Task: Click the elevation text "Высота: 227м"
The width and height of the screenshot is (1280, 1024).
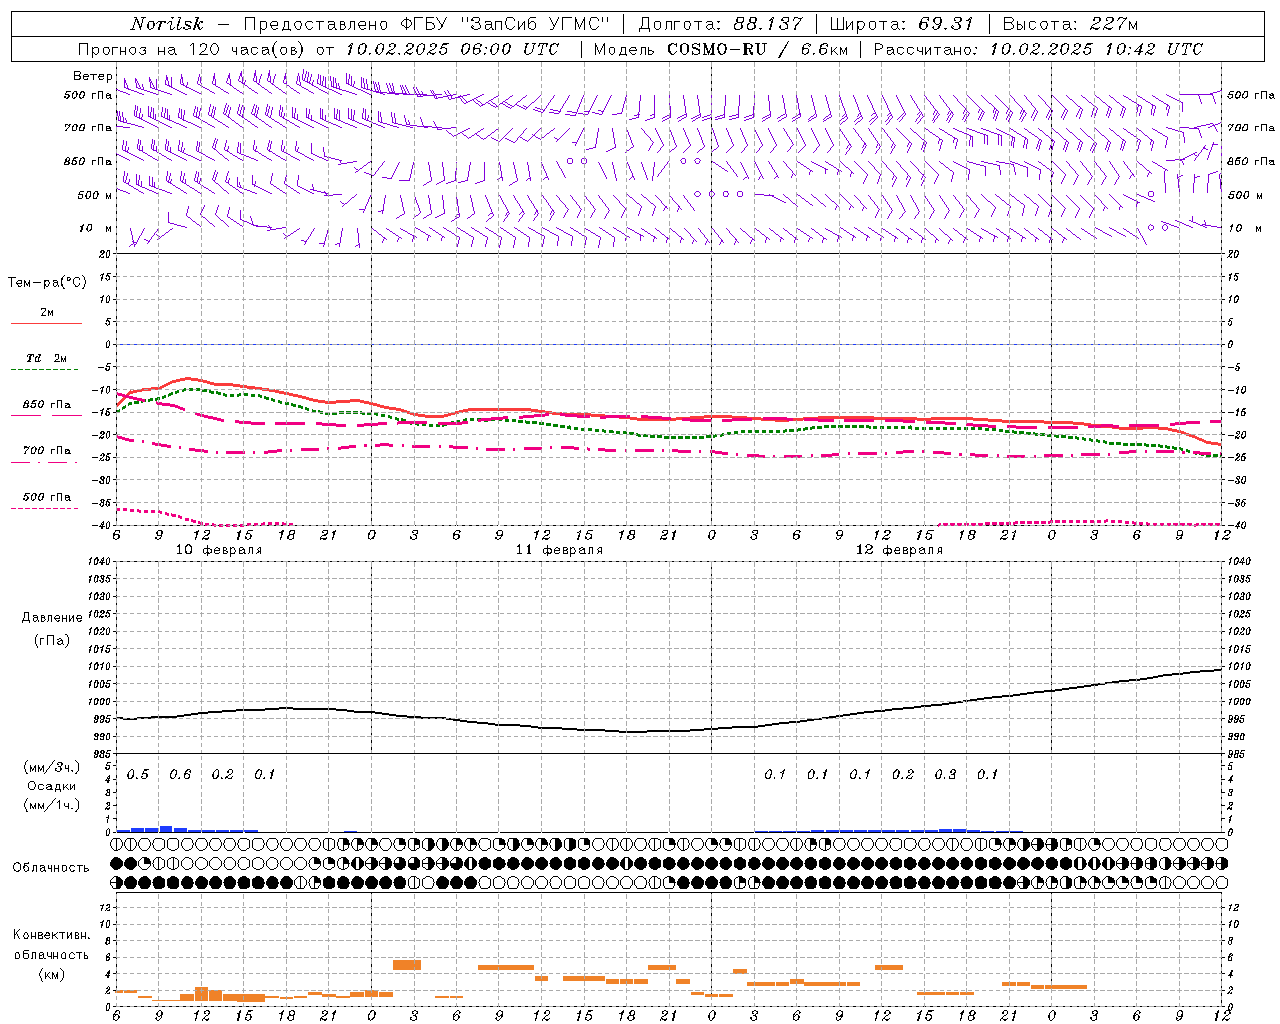Action: coord(1070,24)
